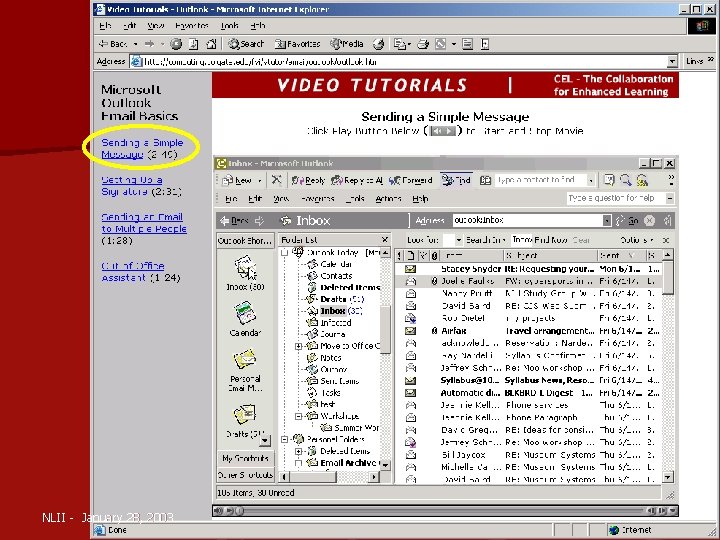720x540 pixels.
Task: Click the Internet Explorer Forward arrow
Action: 150,44
